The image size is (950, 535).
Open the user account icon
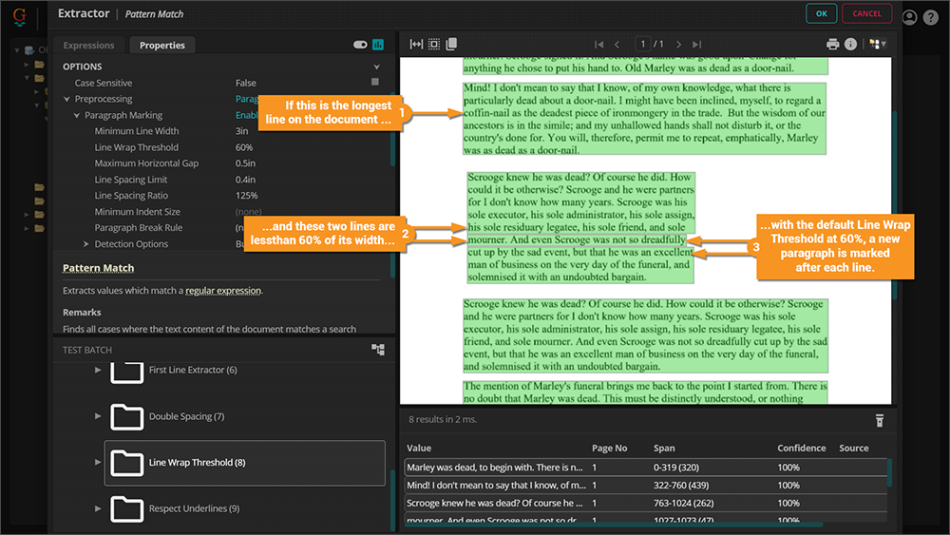pos(909,17)
